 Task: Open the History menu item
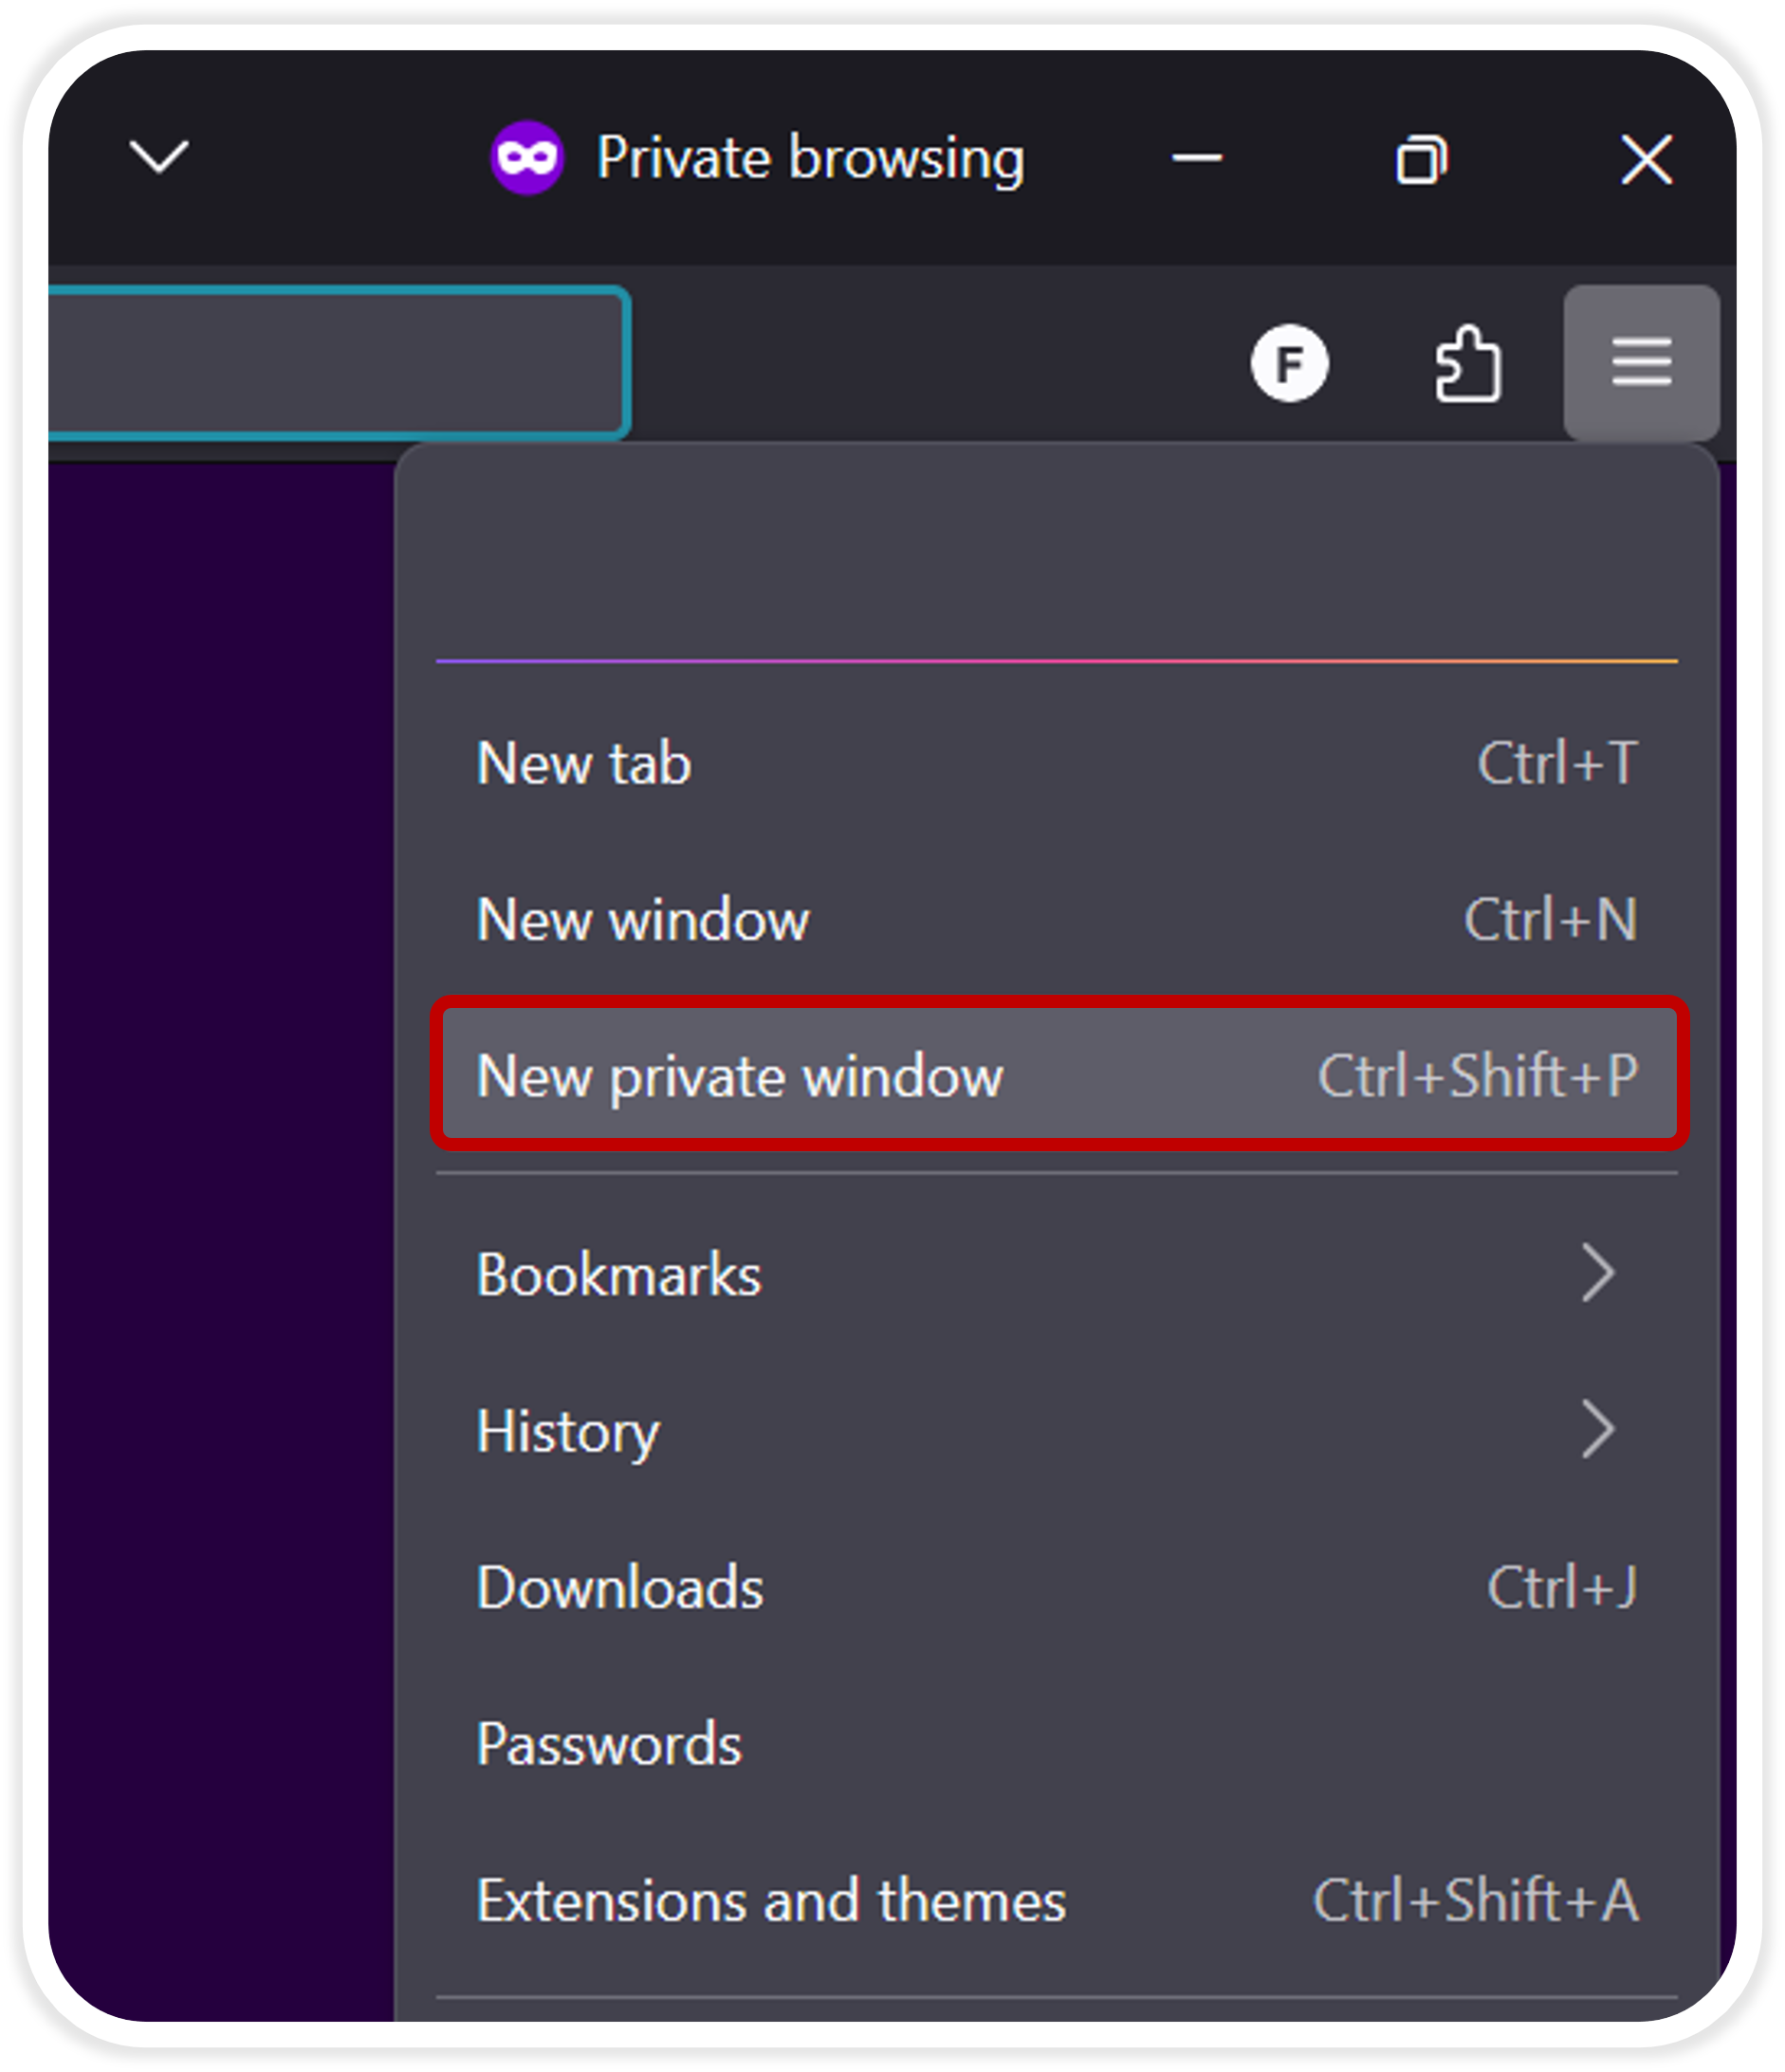coord(568,1431)
